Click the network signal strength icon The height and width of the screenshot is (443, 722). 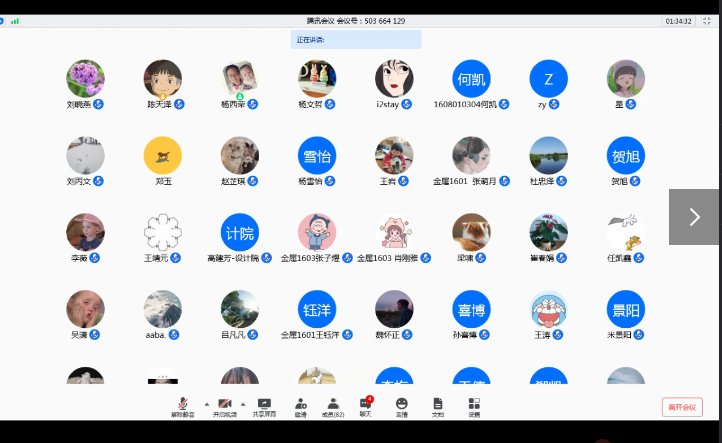(x=15, y=21)
